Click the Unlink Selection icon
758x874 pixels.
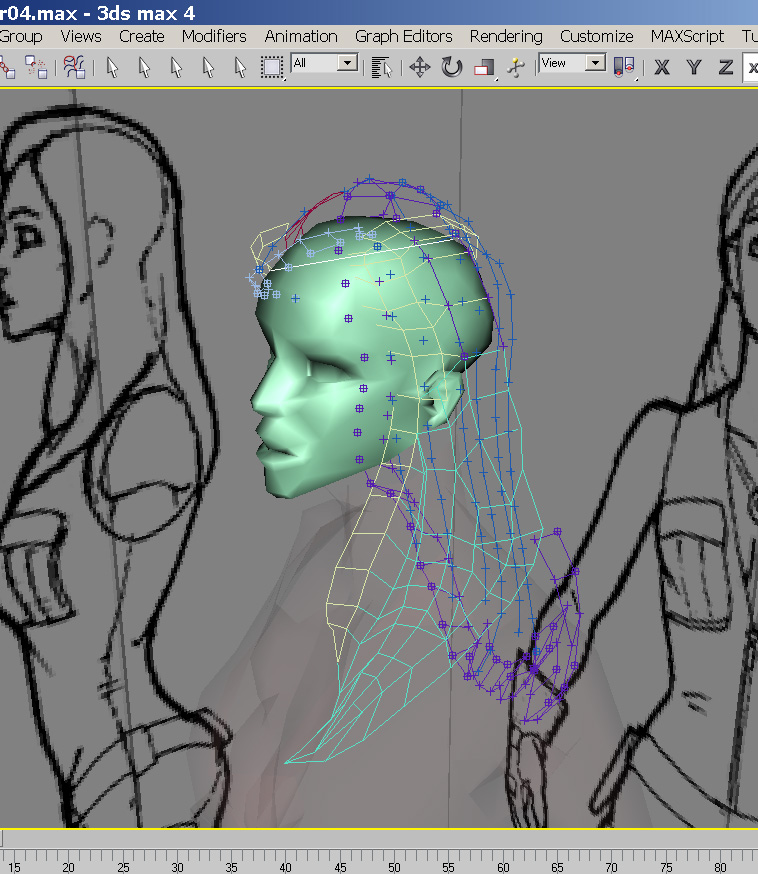(x=36, y=67)
